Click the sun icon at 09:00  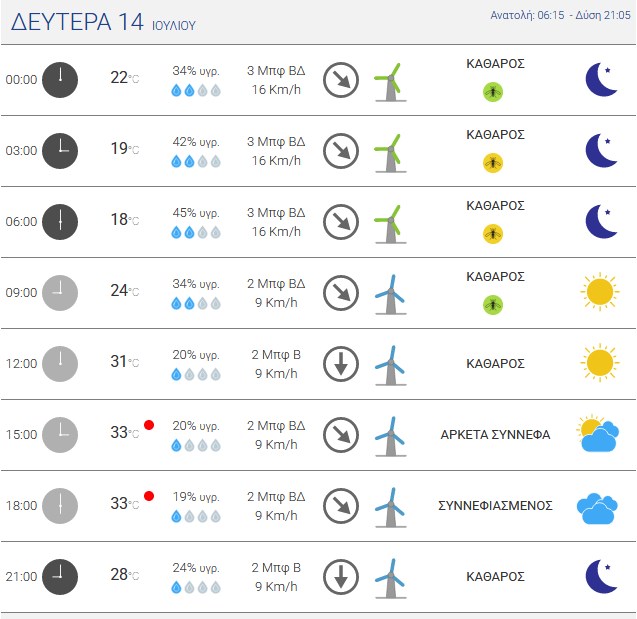tap(600, 292)
